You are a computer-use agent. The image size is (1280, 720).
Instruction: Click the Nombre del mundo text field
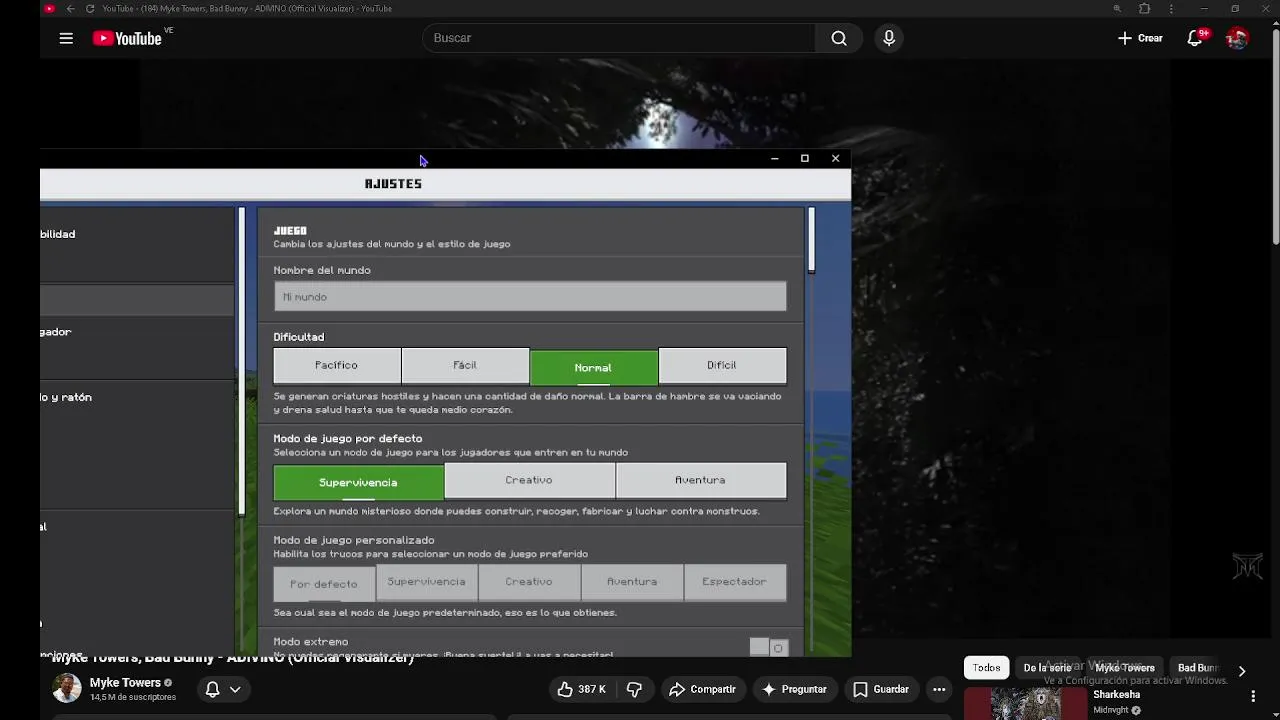tap(530, 297)
